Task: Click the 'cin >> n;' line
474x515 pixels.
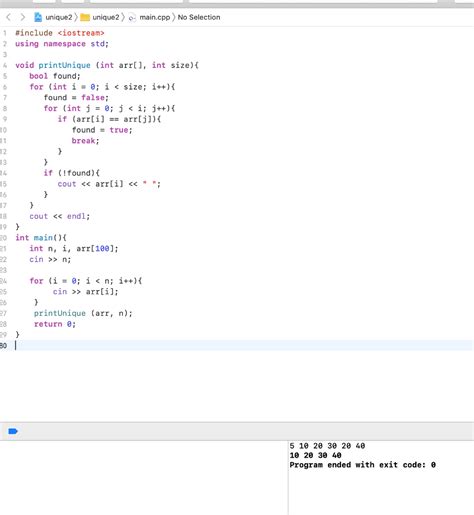Action: coord(50,259)
